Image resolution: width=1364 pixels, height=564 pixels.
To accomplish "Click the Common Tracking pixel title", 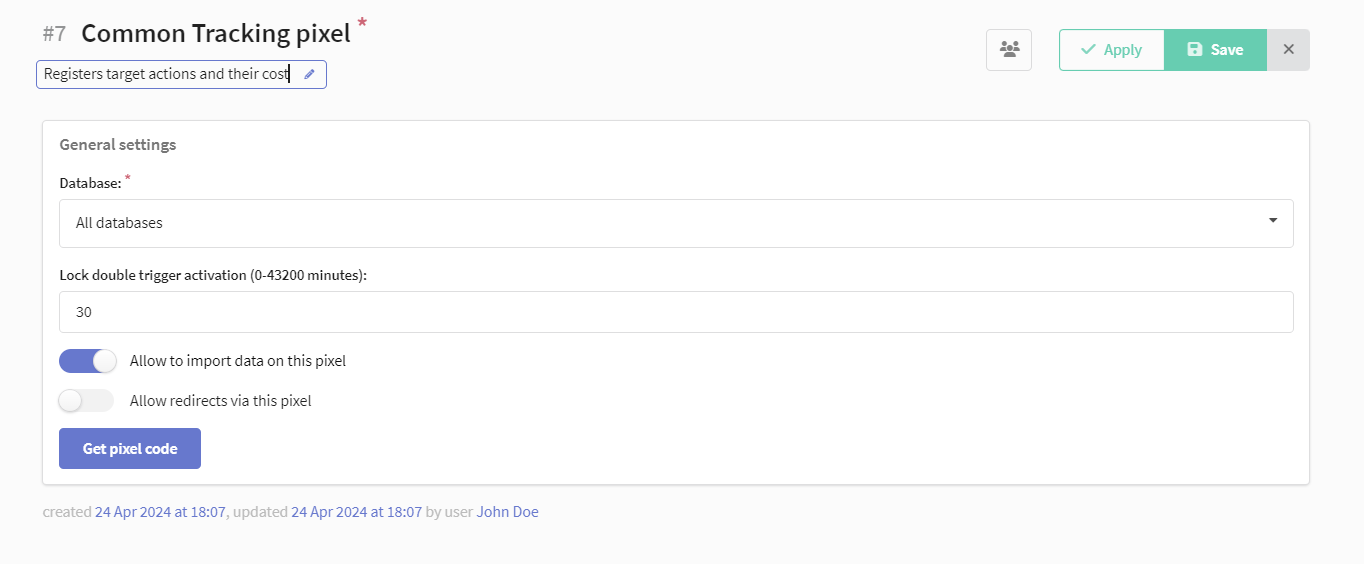I will tap(215, 33).
